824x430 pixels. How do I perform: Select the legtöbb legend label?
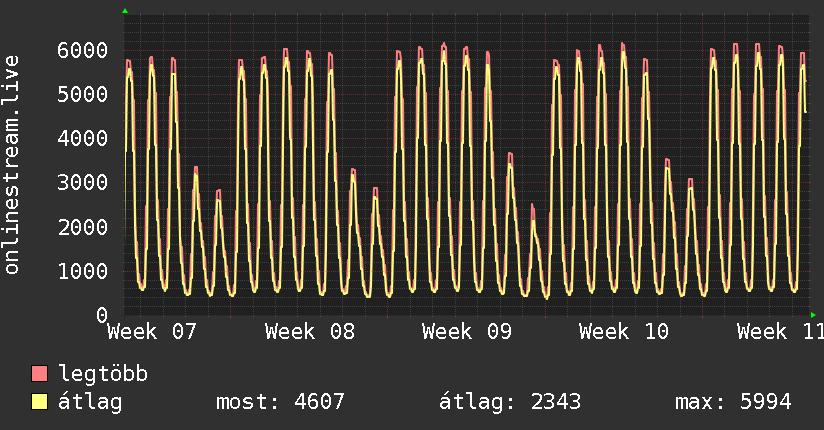[x=103, y=374]
